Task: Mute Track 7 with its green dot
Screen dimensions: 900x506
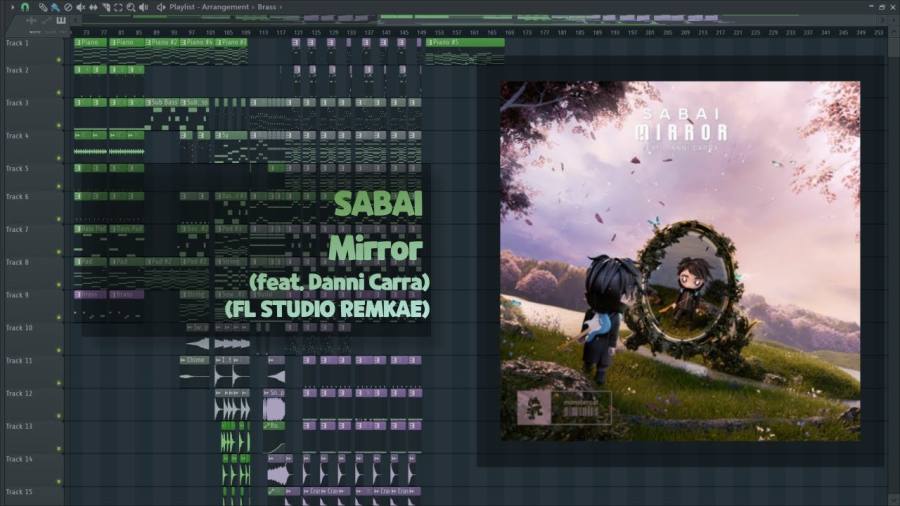Action: point(59,252)
